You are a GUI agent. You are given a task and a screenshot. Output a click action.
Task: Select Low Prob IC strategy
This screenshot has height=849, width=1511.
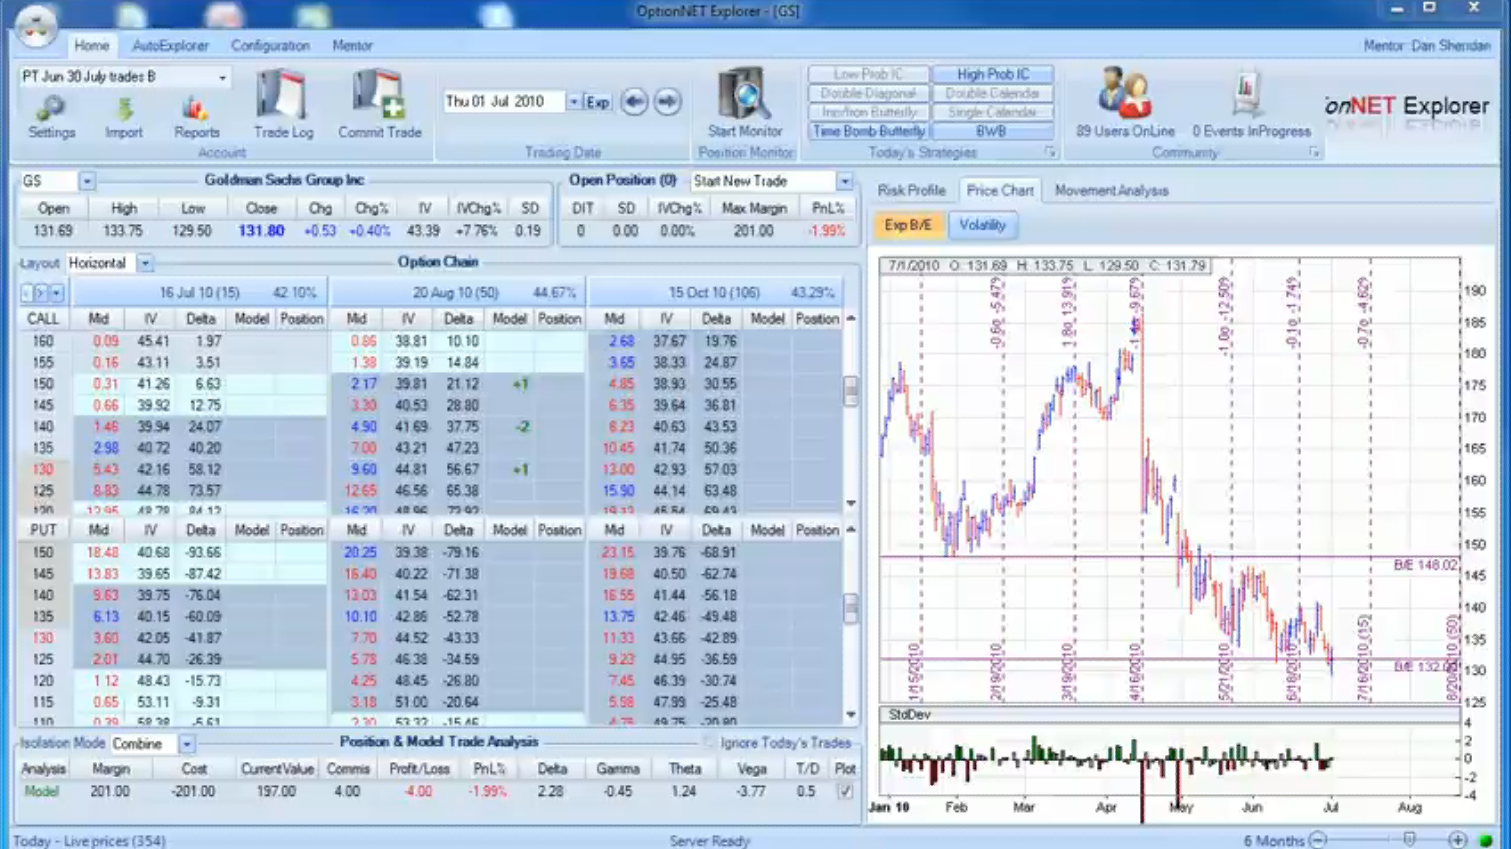867,74
